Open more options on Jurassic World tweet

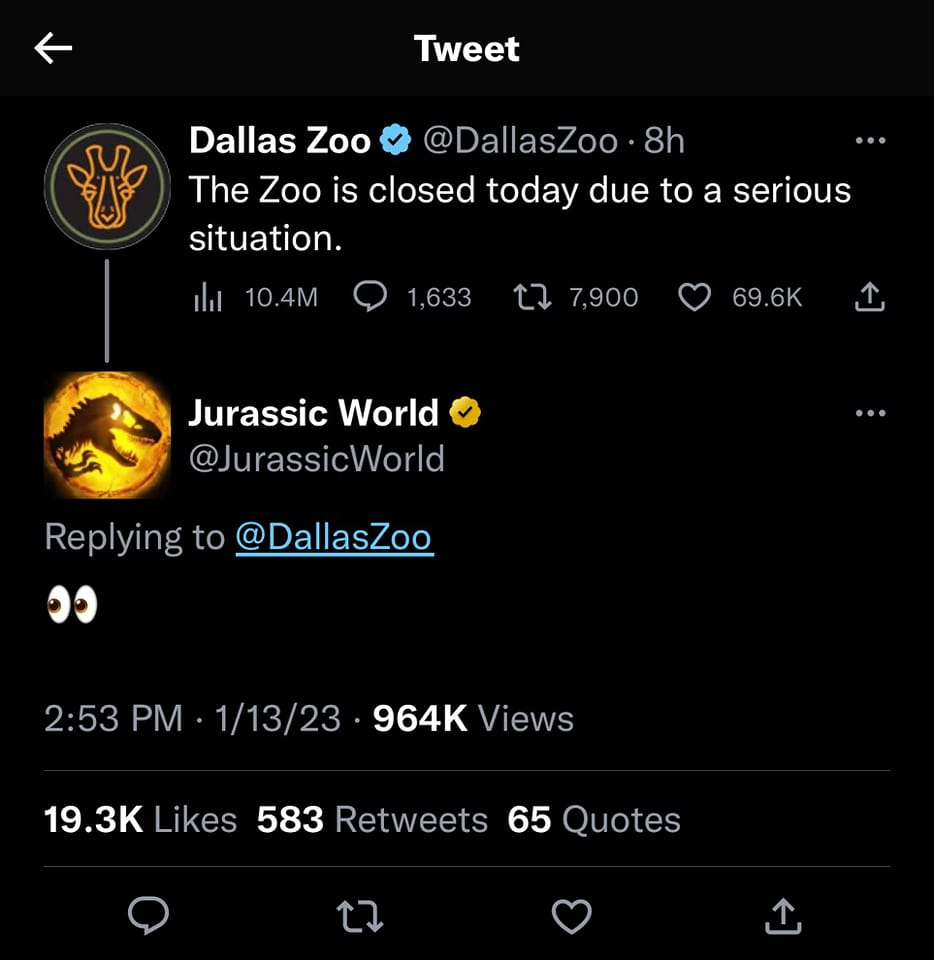[870, 412]
